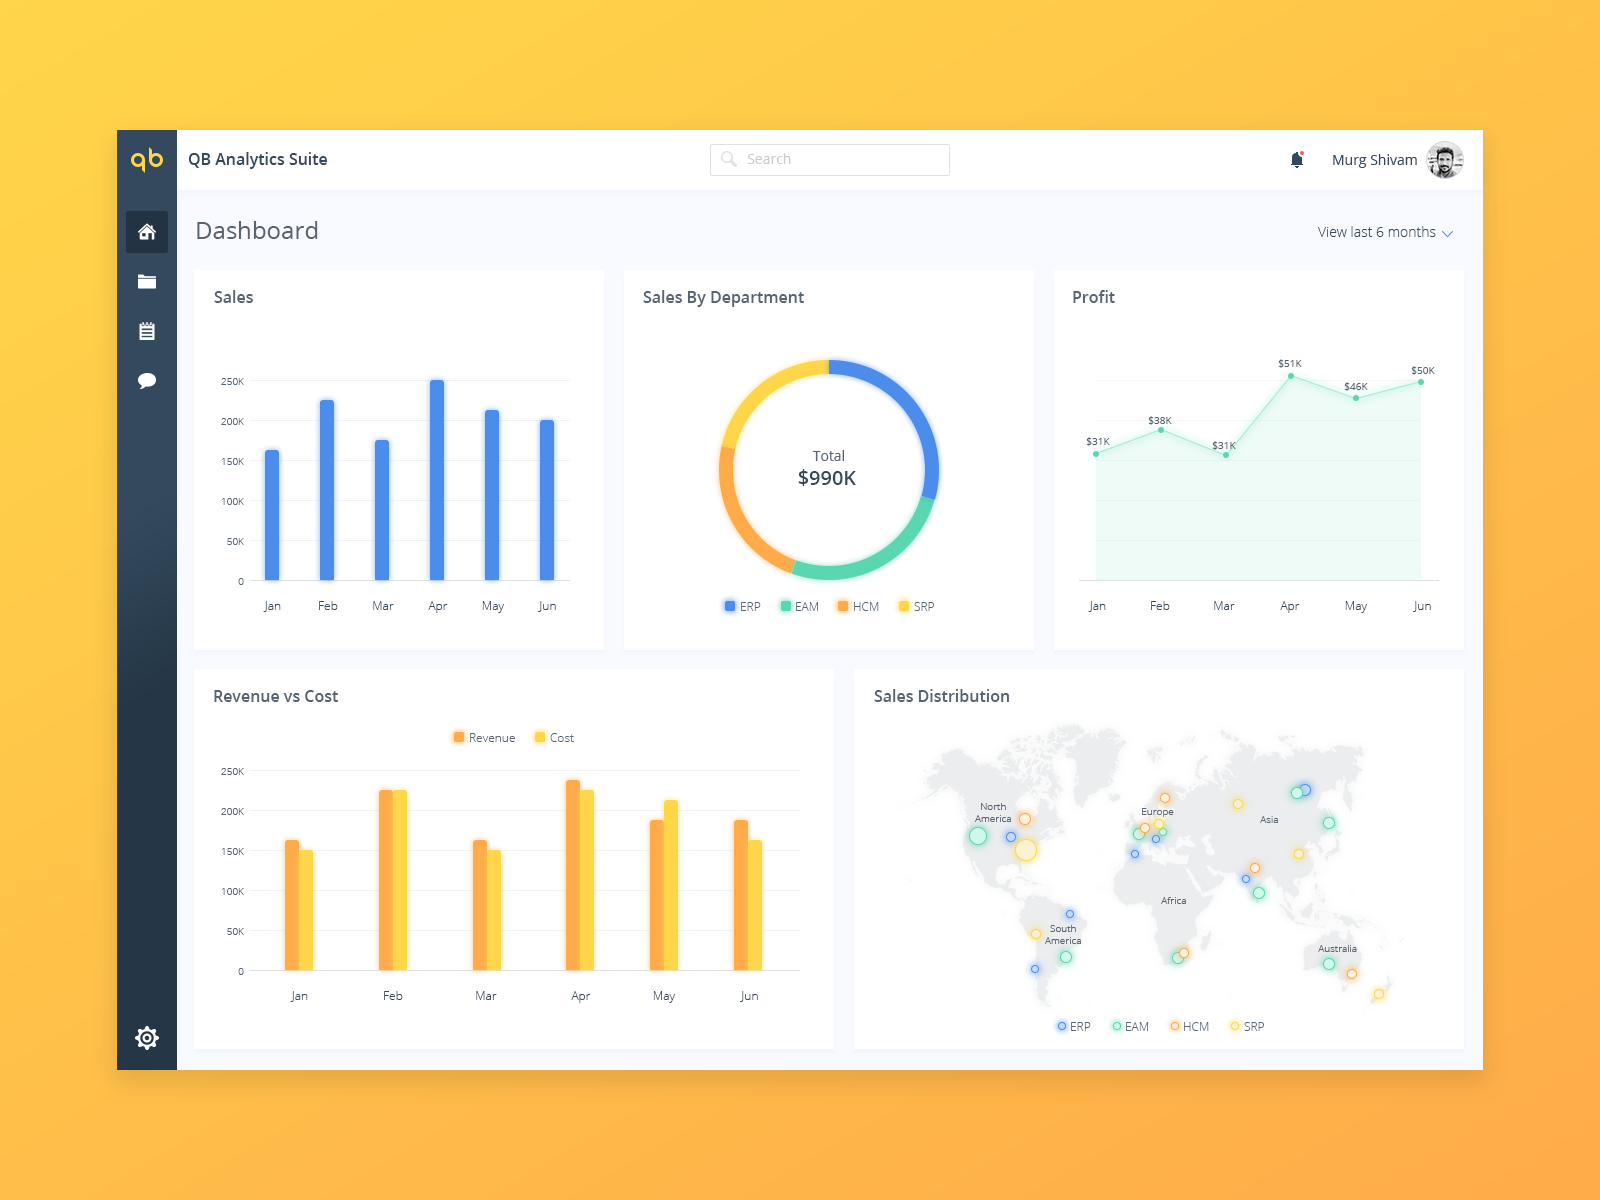This screenshot has width=1600, height=1200.
Task: Open Settings via the gear icon
Action: coord(147,1038)
